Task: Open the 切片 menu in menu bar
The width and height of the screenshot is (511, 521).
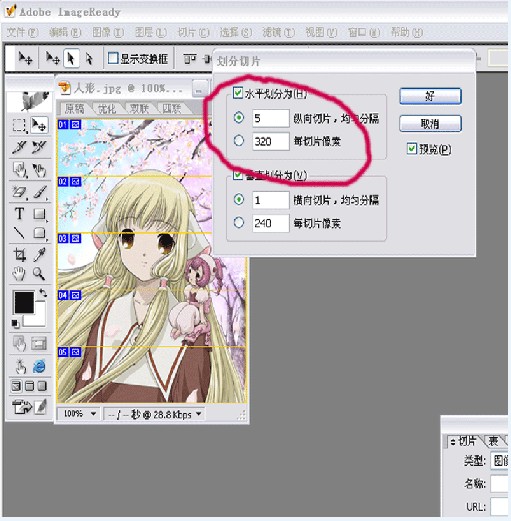Action: pyautogui.click(x=193, y=32)
